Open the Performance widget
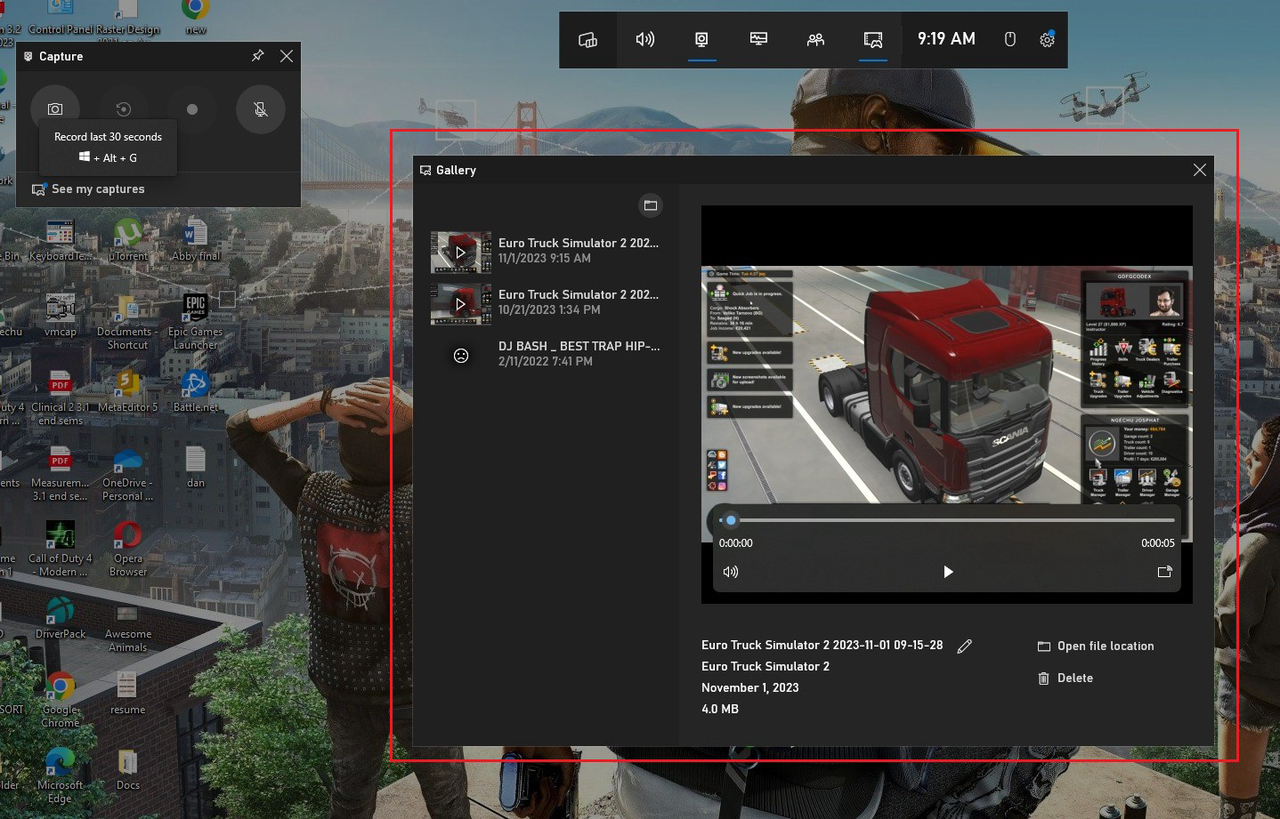 (758, 39)
